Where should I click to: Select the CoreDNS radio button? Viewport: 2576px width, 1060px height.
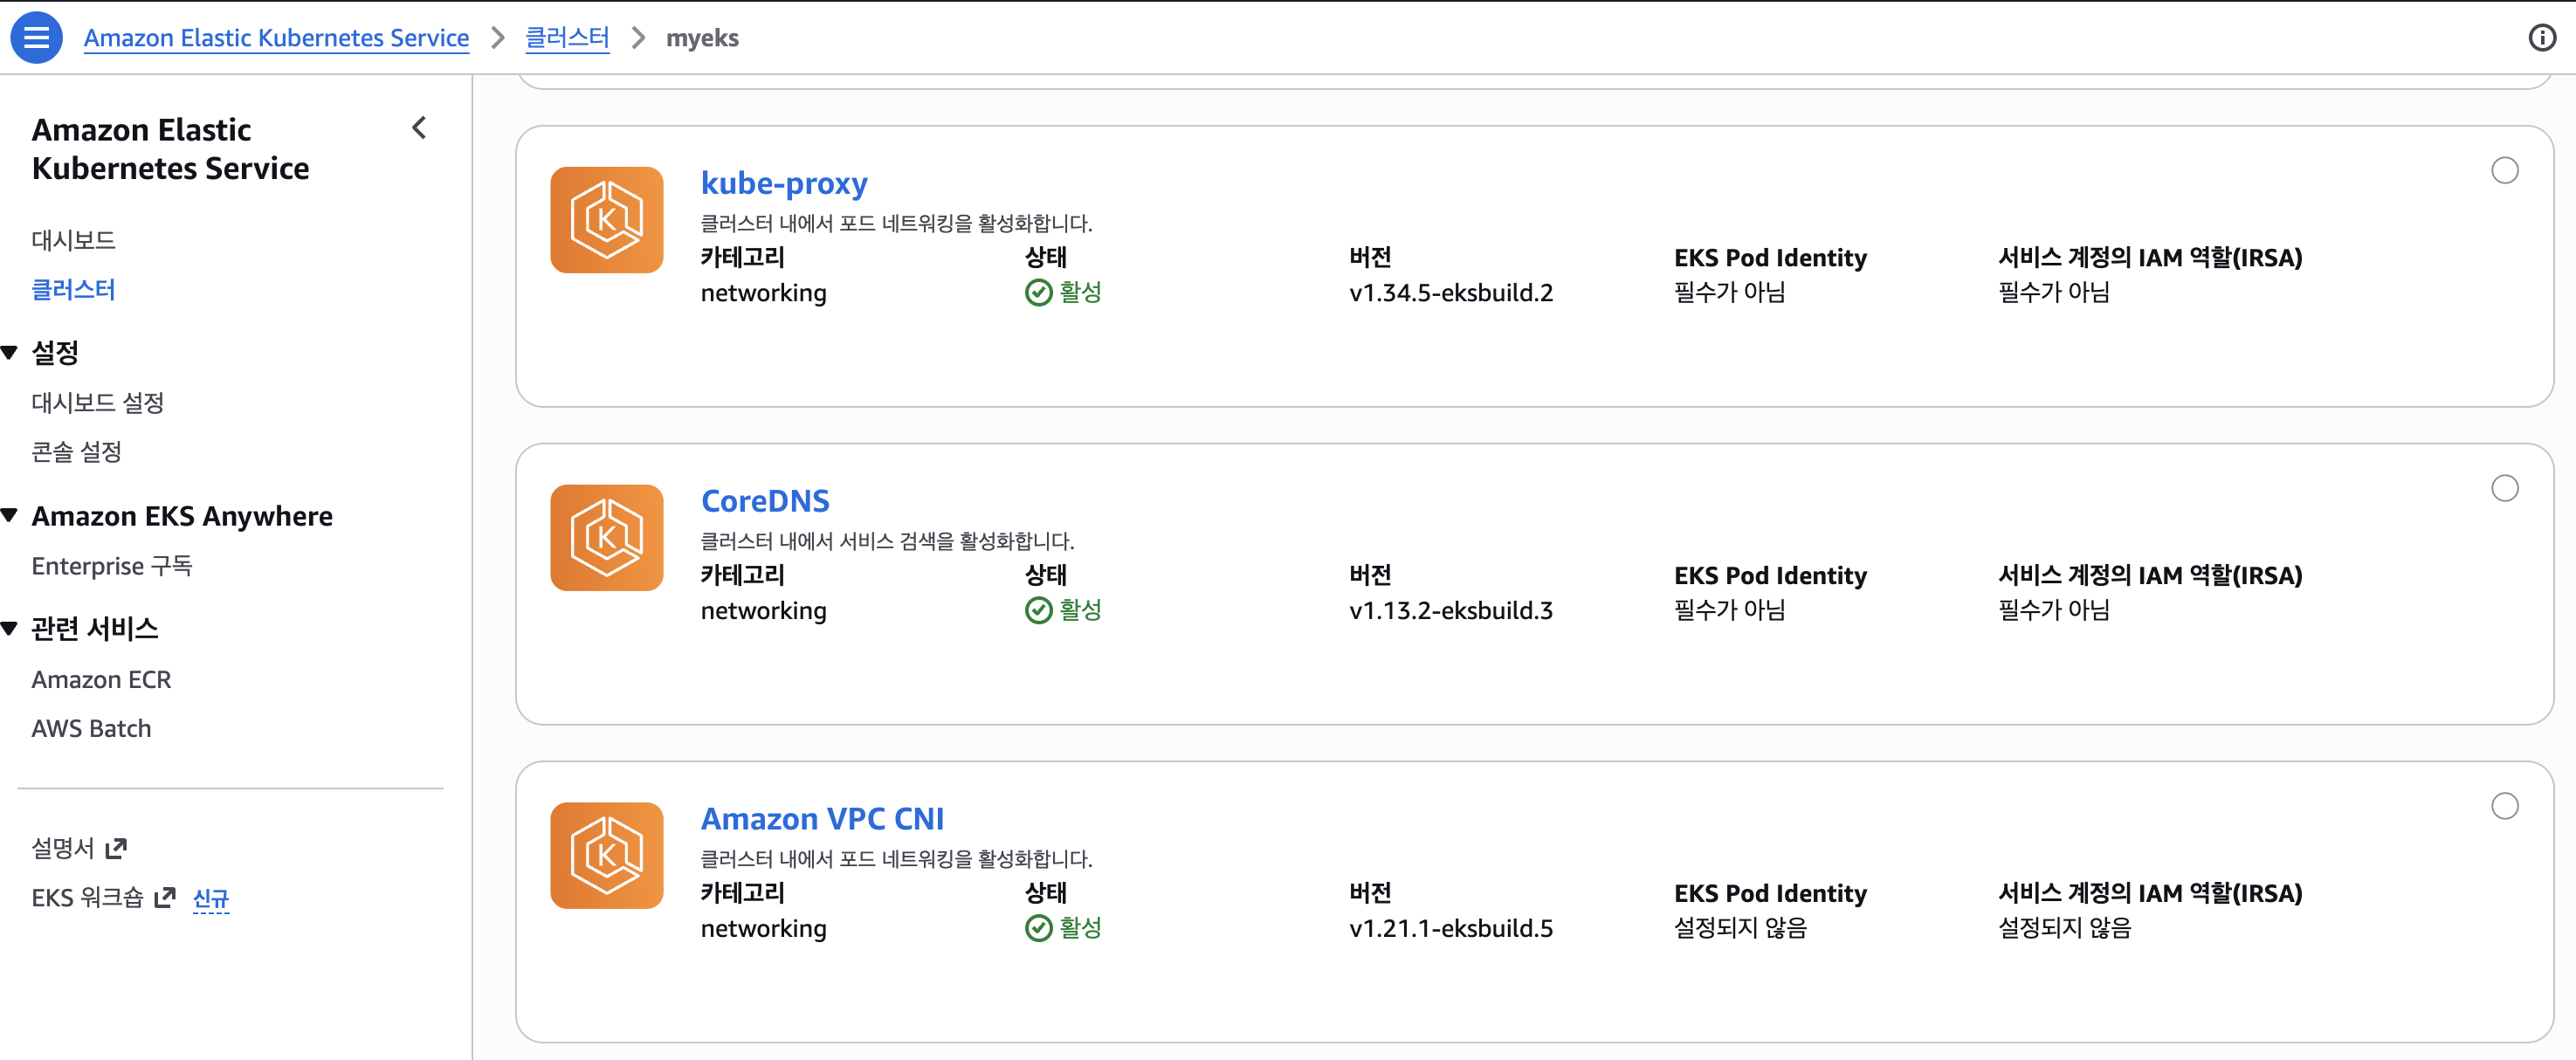tap(2504, 488)
